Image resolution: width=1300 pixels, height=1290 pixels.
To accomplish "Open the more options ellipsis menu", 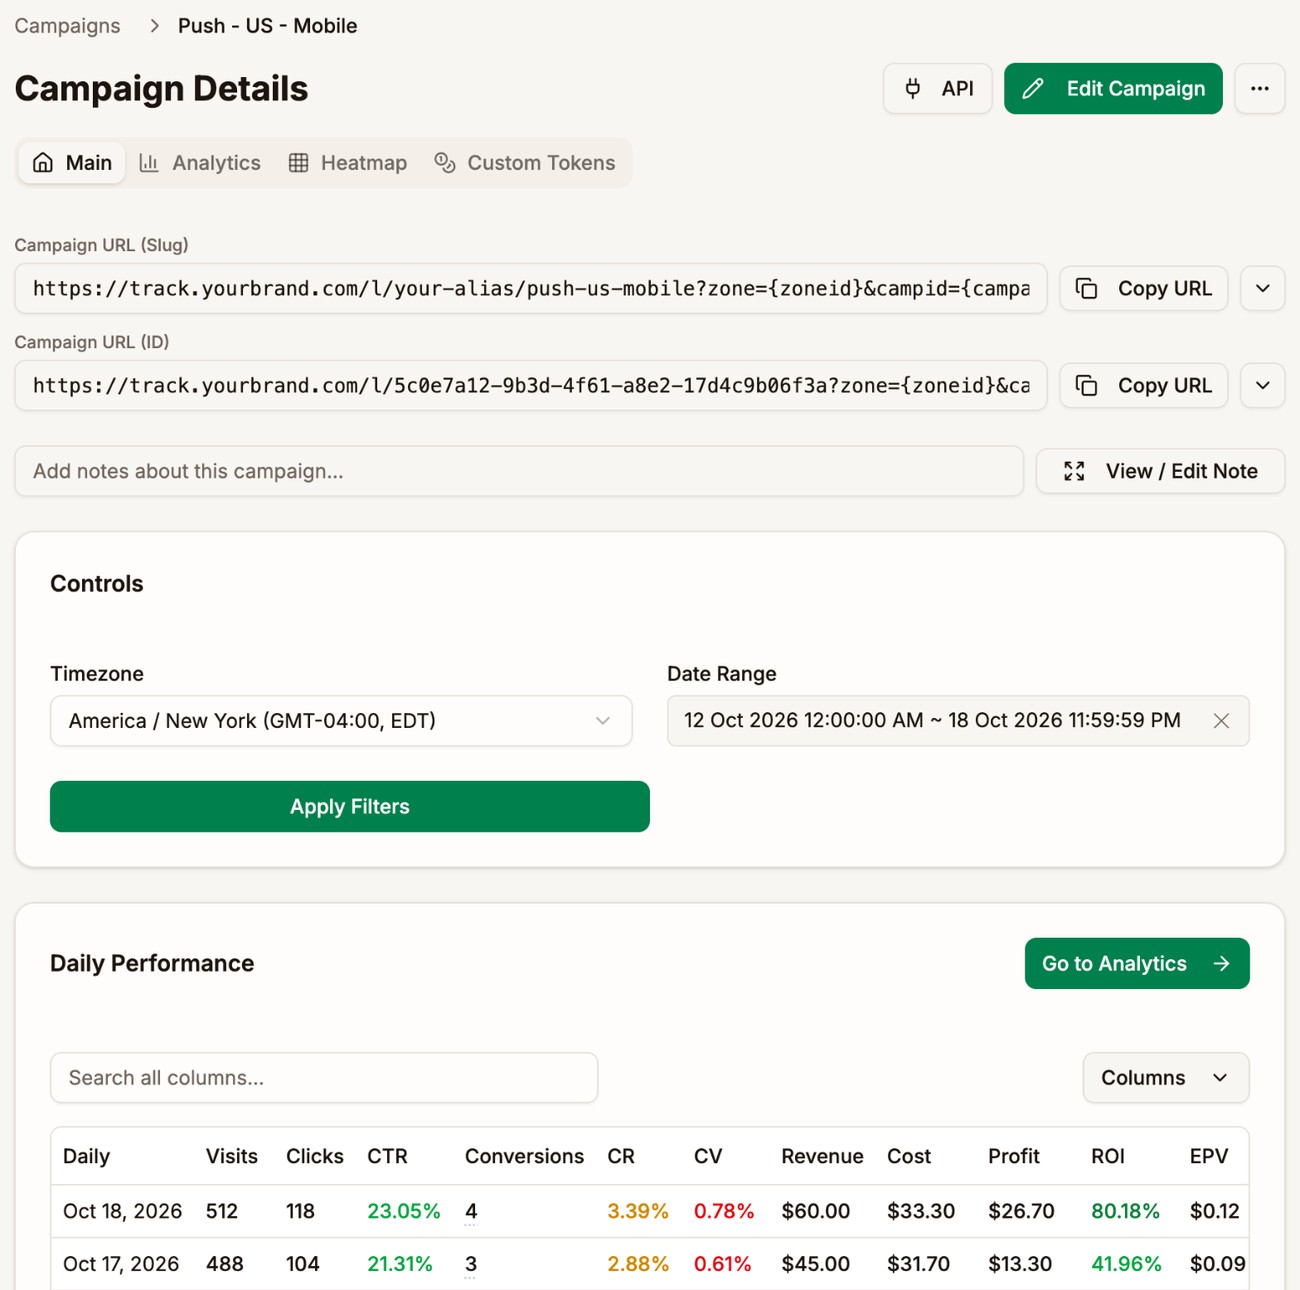I will point(1259,89).
